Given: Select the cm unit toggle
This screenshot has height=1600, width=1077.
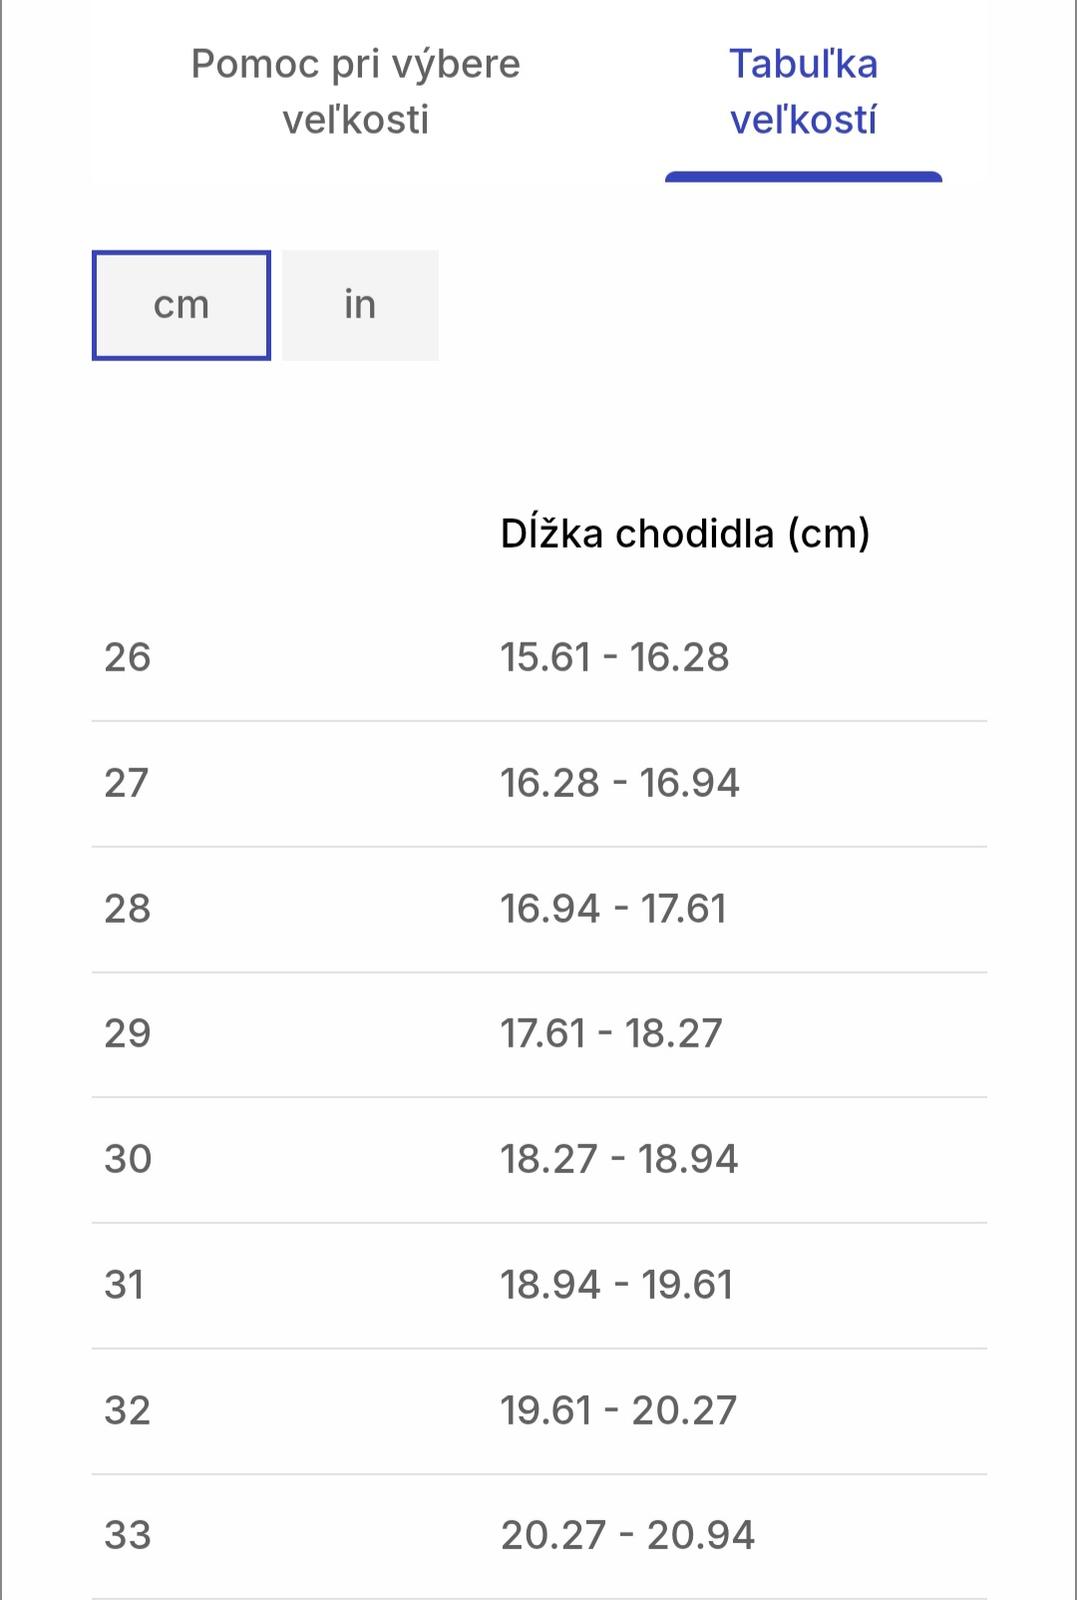Looking at the screenshot, I should coord(181,305).
